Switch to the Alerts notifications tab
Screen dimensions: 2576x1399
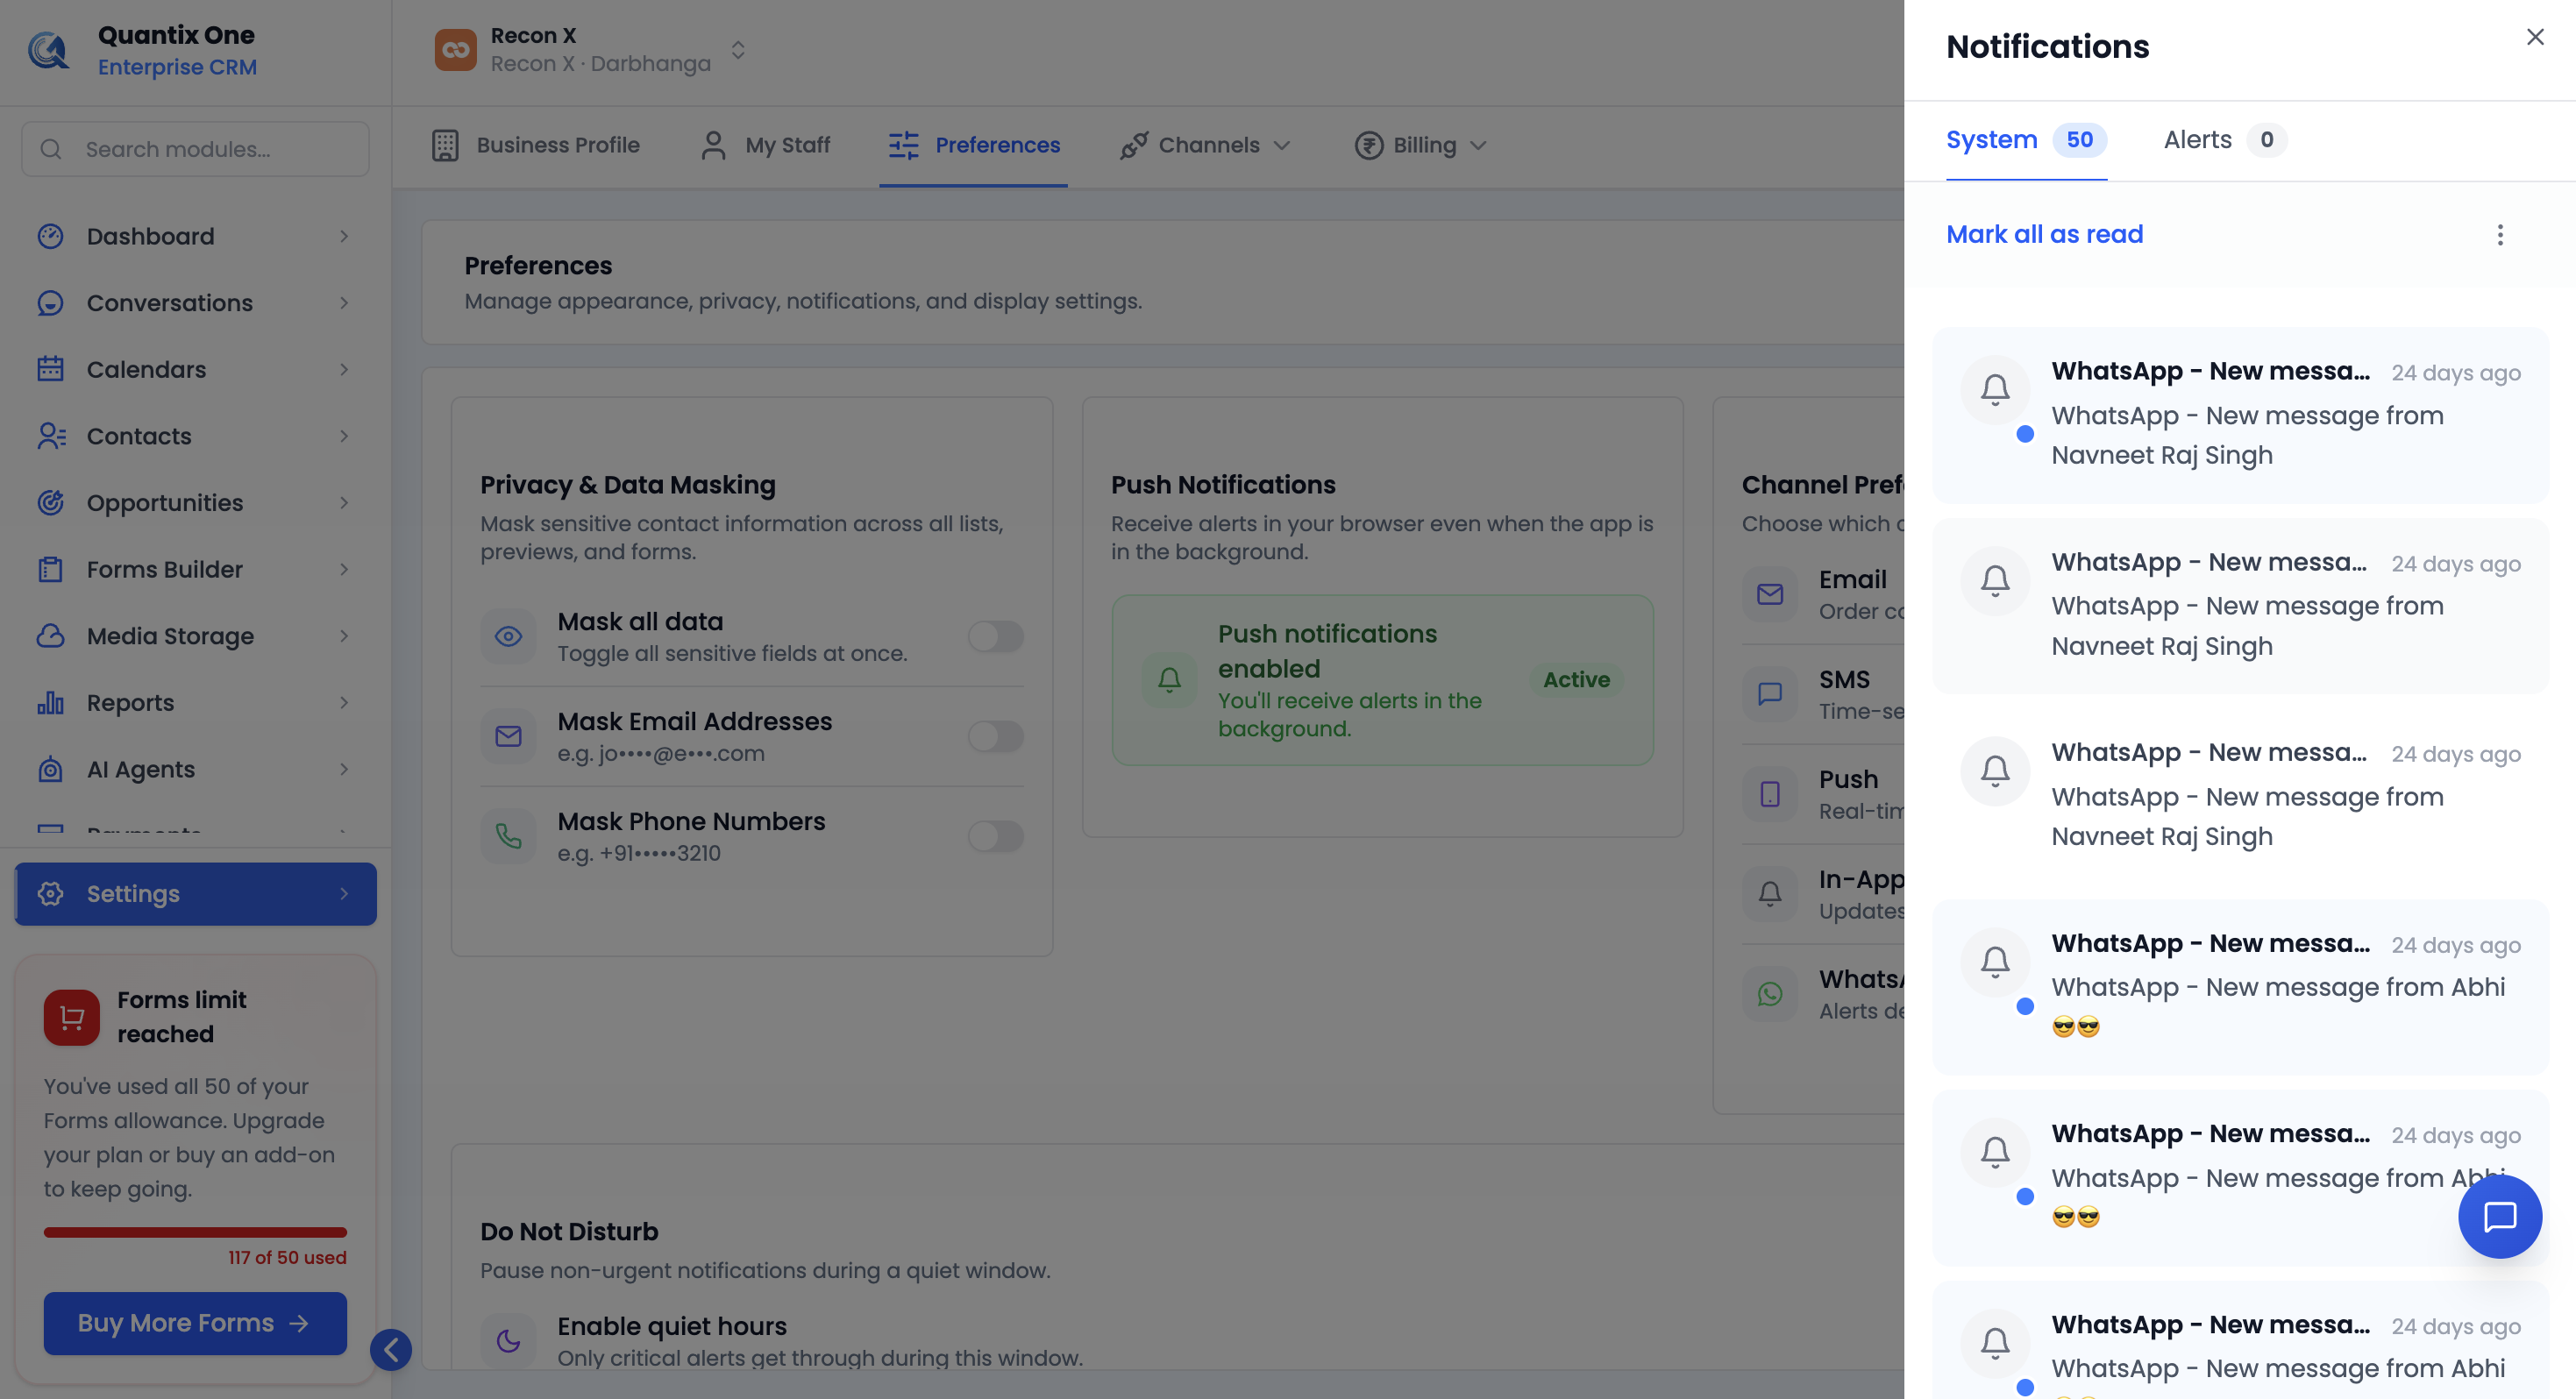(x=2224, y=140)
